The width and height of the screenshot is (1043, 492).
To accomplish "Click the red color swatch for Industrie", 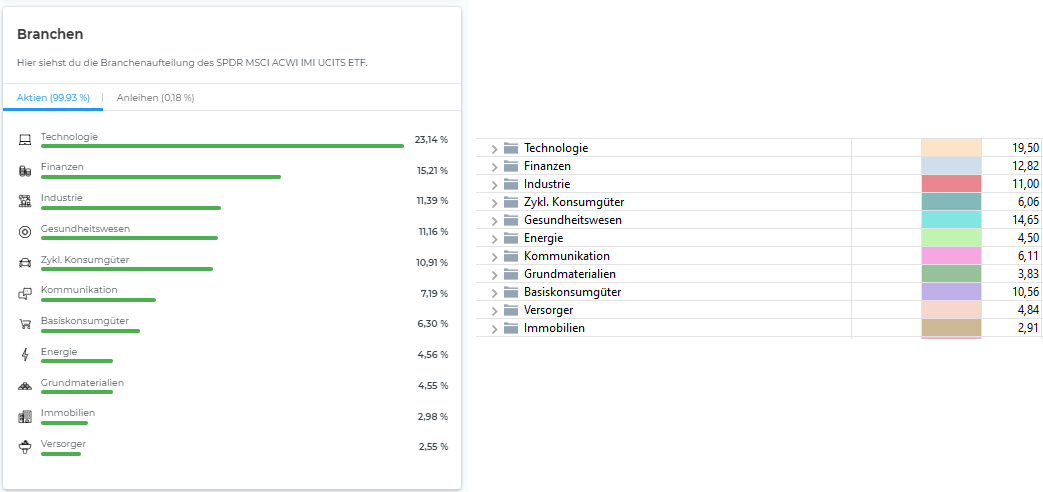I will click(x=950, y=184).
